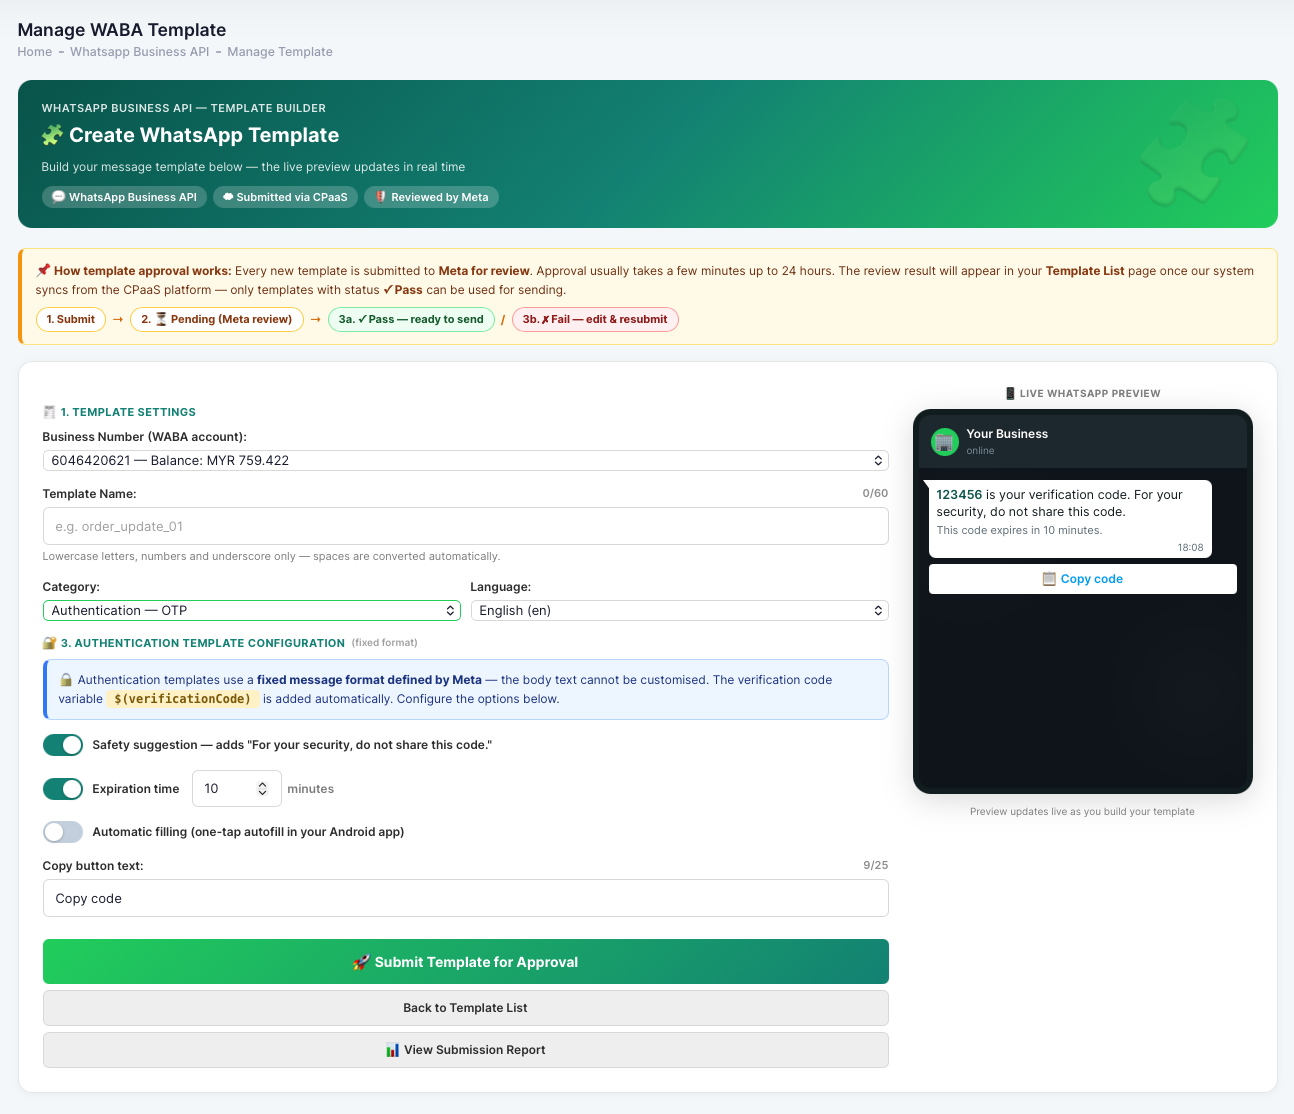This screenshot has height=1114, width=1294.
Task: Click the rocket icon on the Submit button
Action: click(362, 962)
